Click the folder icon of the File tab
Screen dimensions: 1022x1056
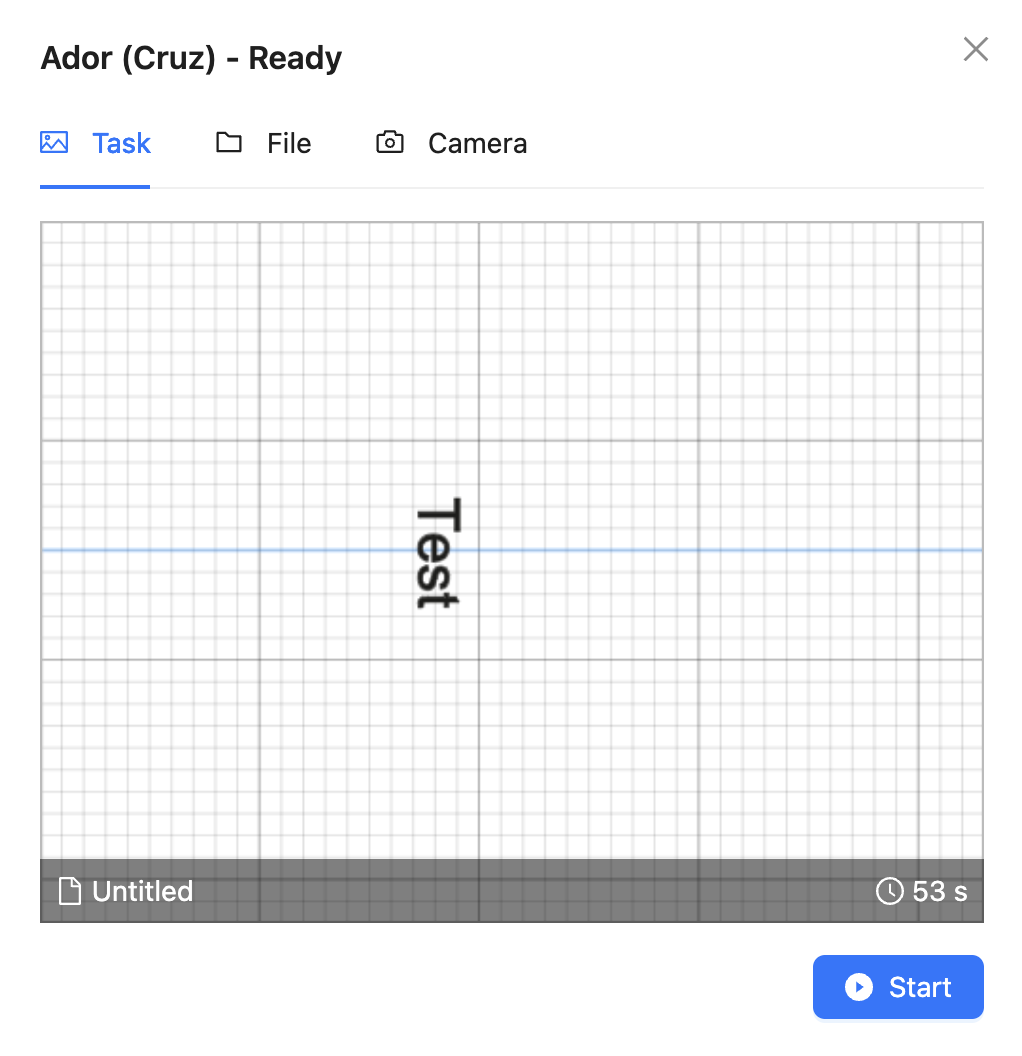coord(229,142)
